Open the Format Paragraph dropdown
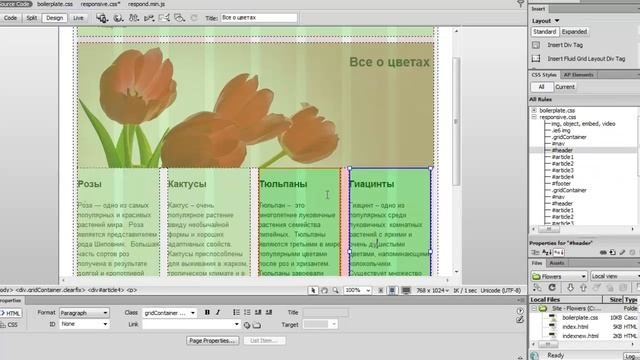This screenshot has width=640, height=360. (84, 313)
